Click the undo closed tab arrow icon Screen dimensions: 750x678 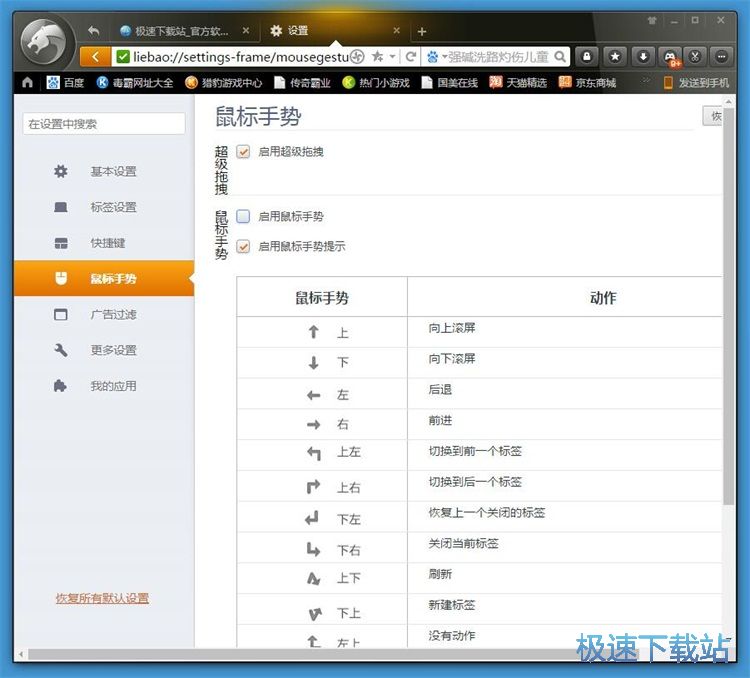94,31
